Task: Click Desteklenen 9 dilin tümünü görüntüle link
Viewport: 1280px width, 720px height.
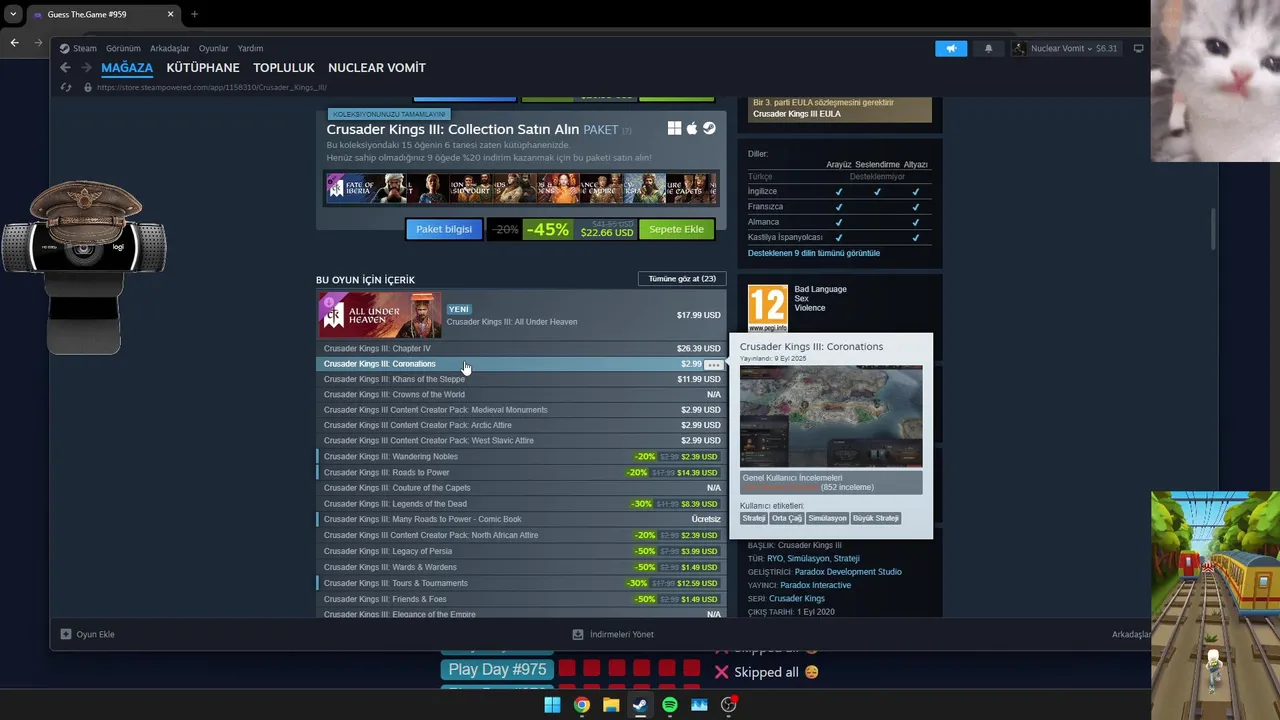Action: pyautogui.click(x=814, y=253)
